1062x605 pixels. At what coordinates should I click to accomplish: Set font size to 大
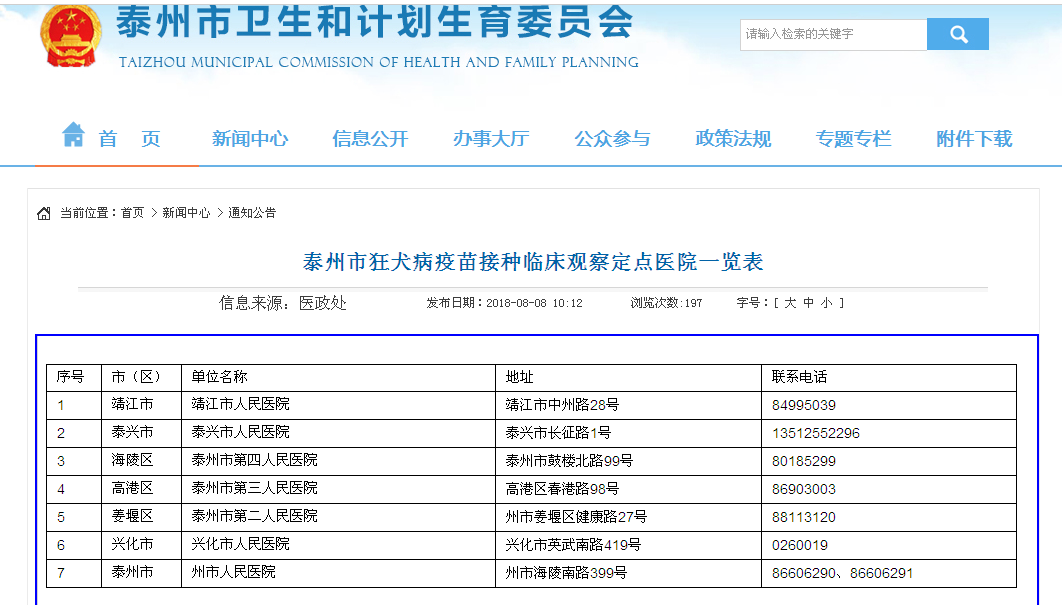point(790,303)
